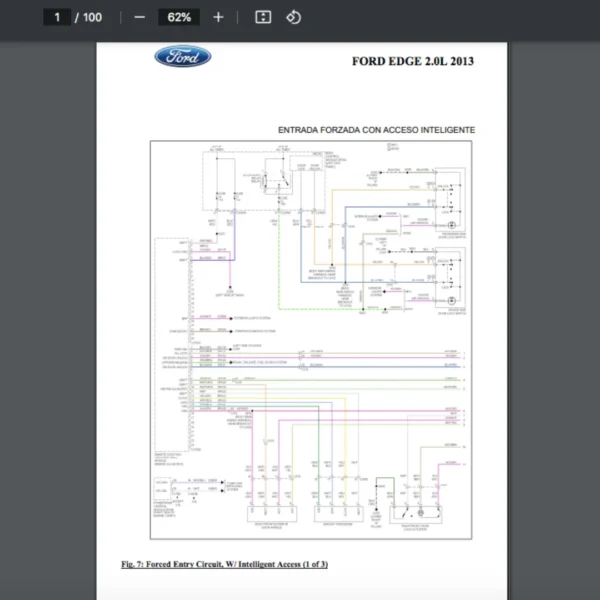Click the 62% zoom level box
The height and width of the screenshot is (600, 600).
pyautogui.click(x=179, y=17)
